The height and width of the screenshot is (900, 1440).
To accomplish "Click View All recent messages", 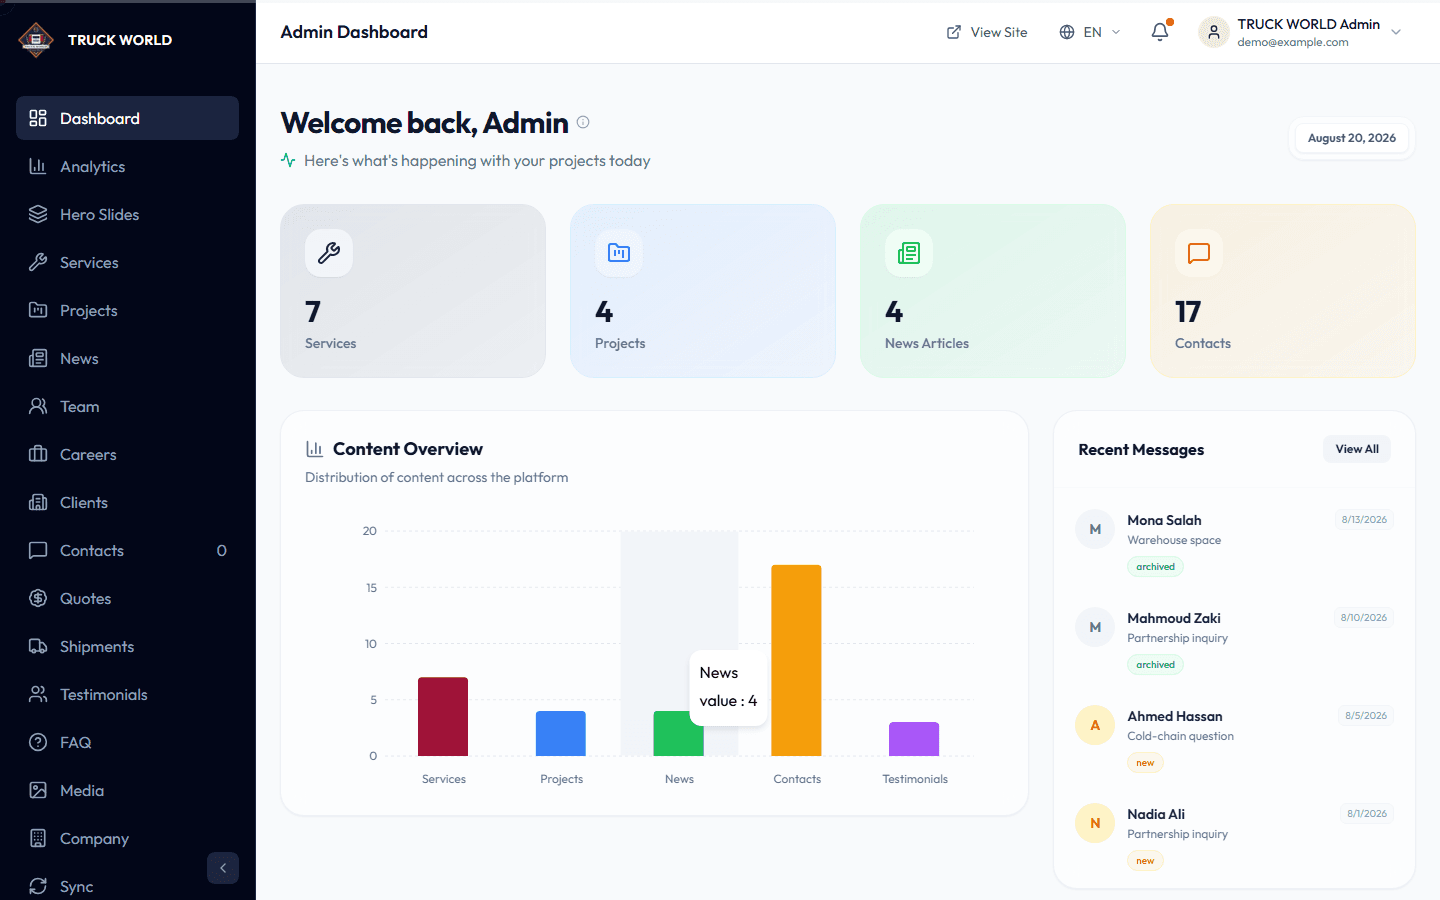I will coord(1357,449).
